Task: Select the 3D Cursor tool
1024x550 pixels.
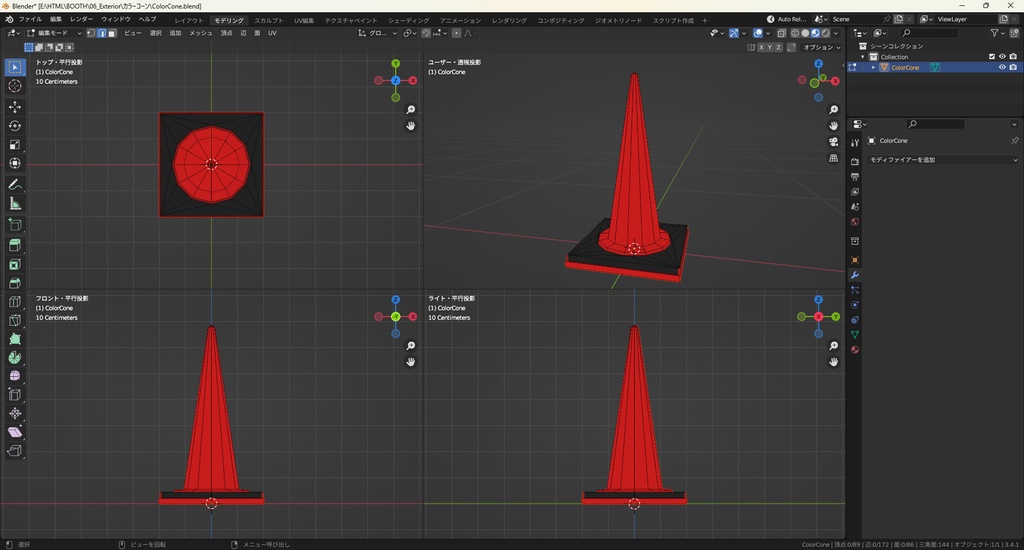Action: point(15,86)
